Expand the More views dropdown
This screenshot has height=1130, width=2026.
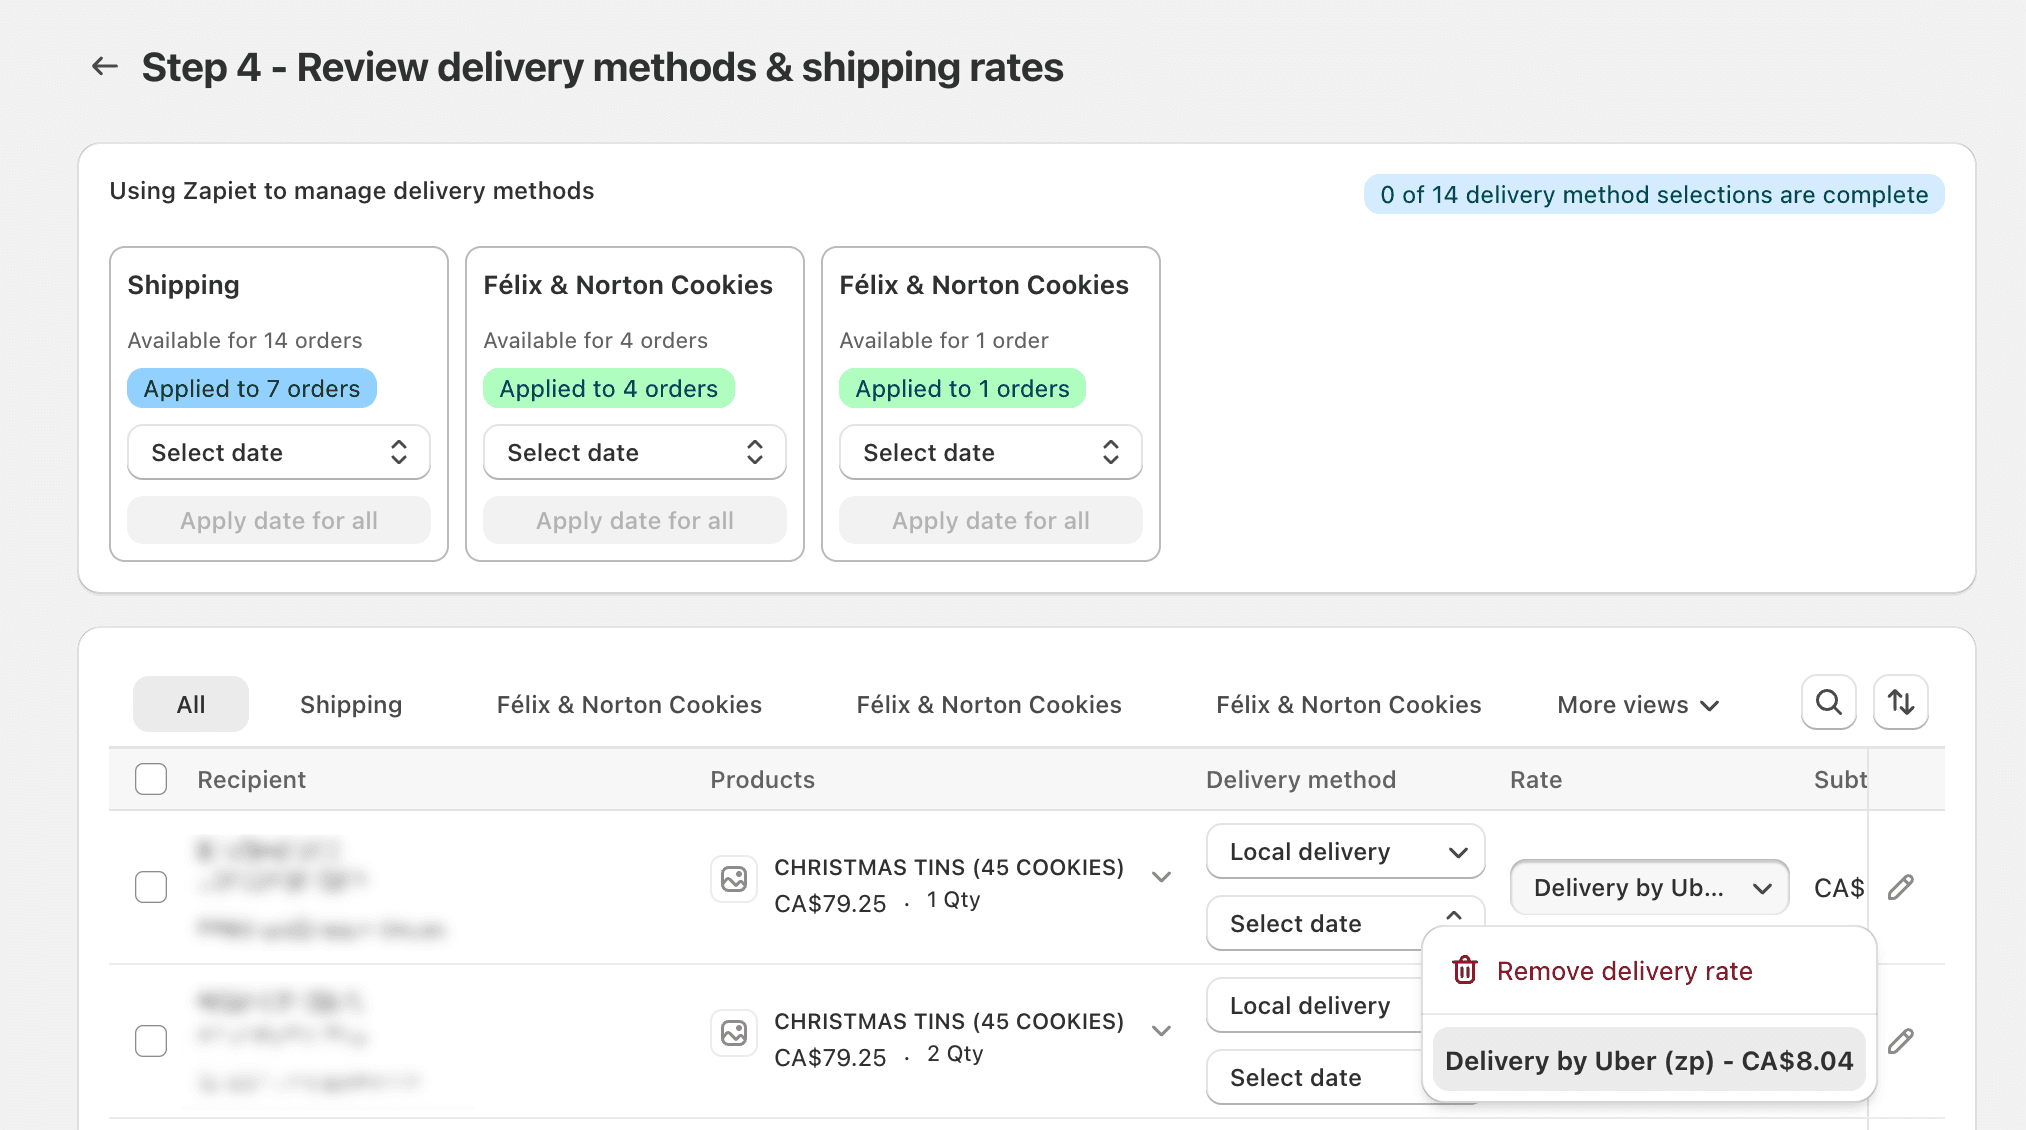[x=1637, y=705]
